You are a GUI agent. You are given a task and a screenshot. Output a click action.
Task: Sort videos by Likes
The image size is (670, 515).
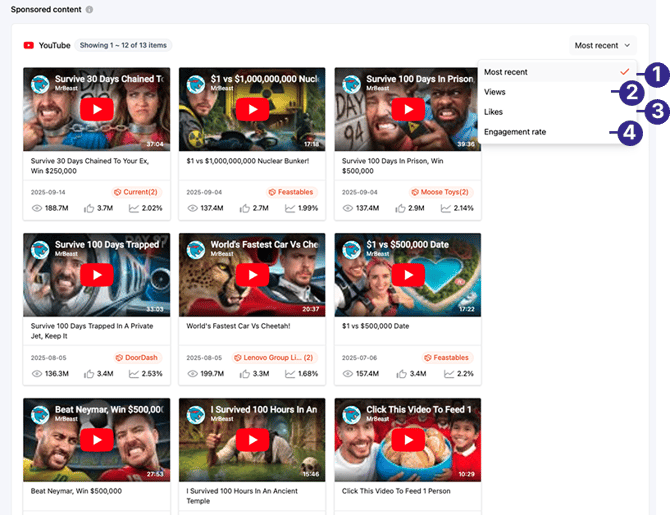tap(494, 112)
